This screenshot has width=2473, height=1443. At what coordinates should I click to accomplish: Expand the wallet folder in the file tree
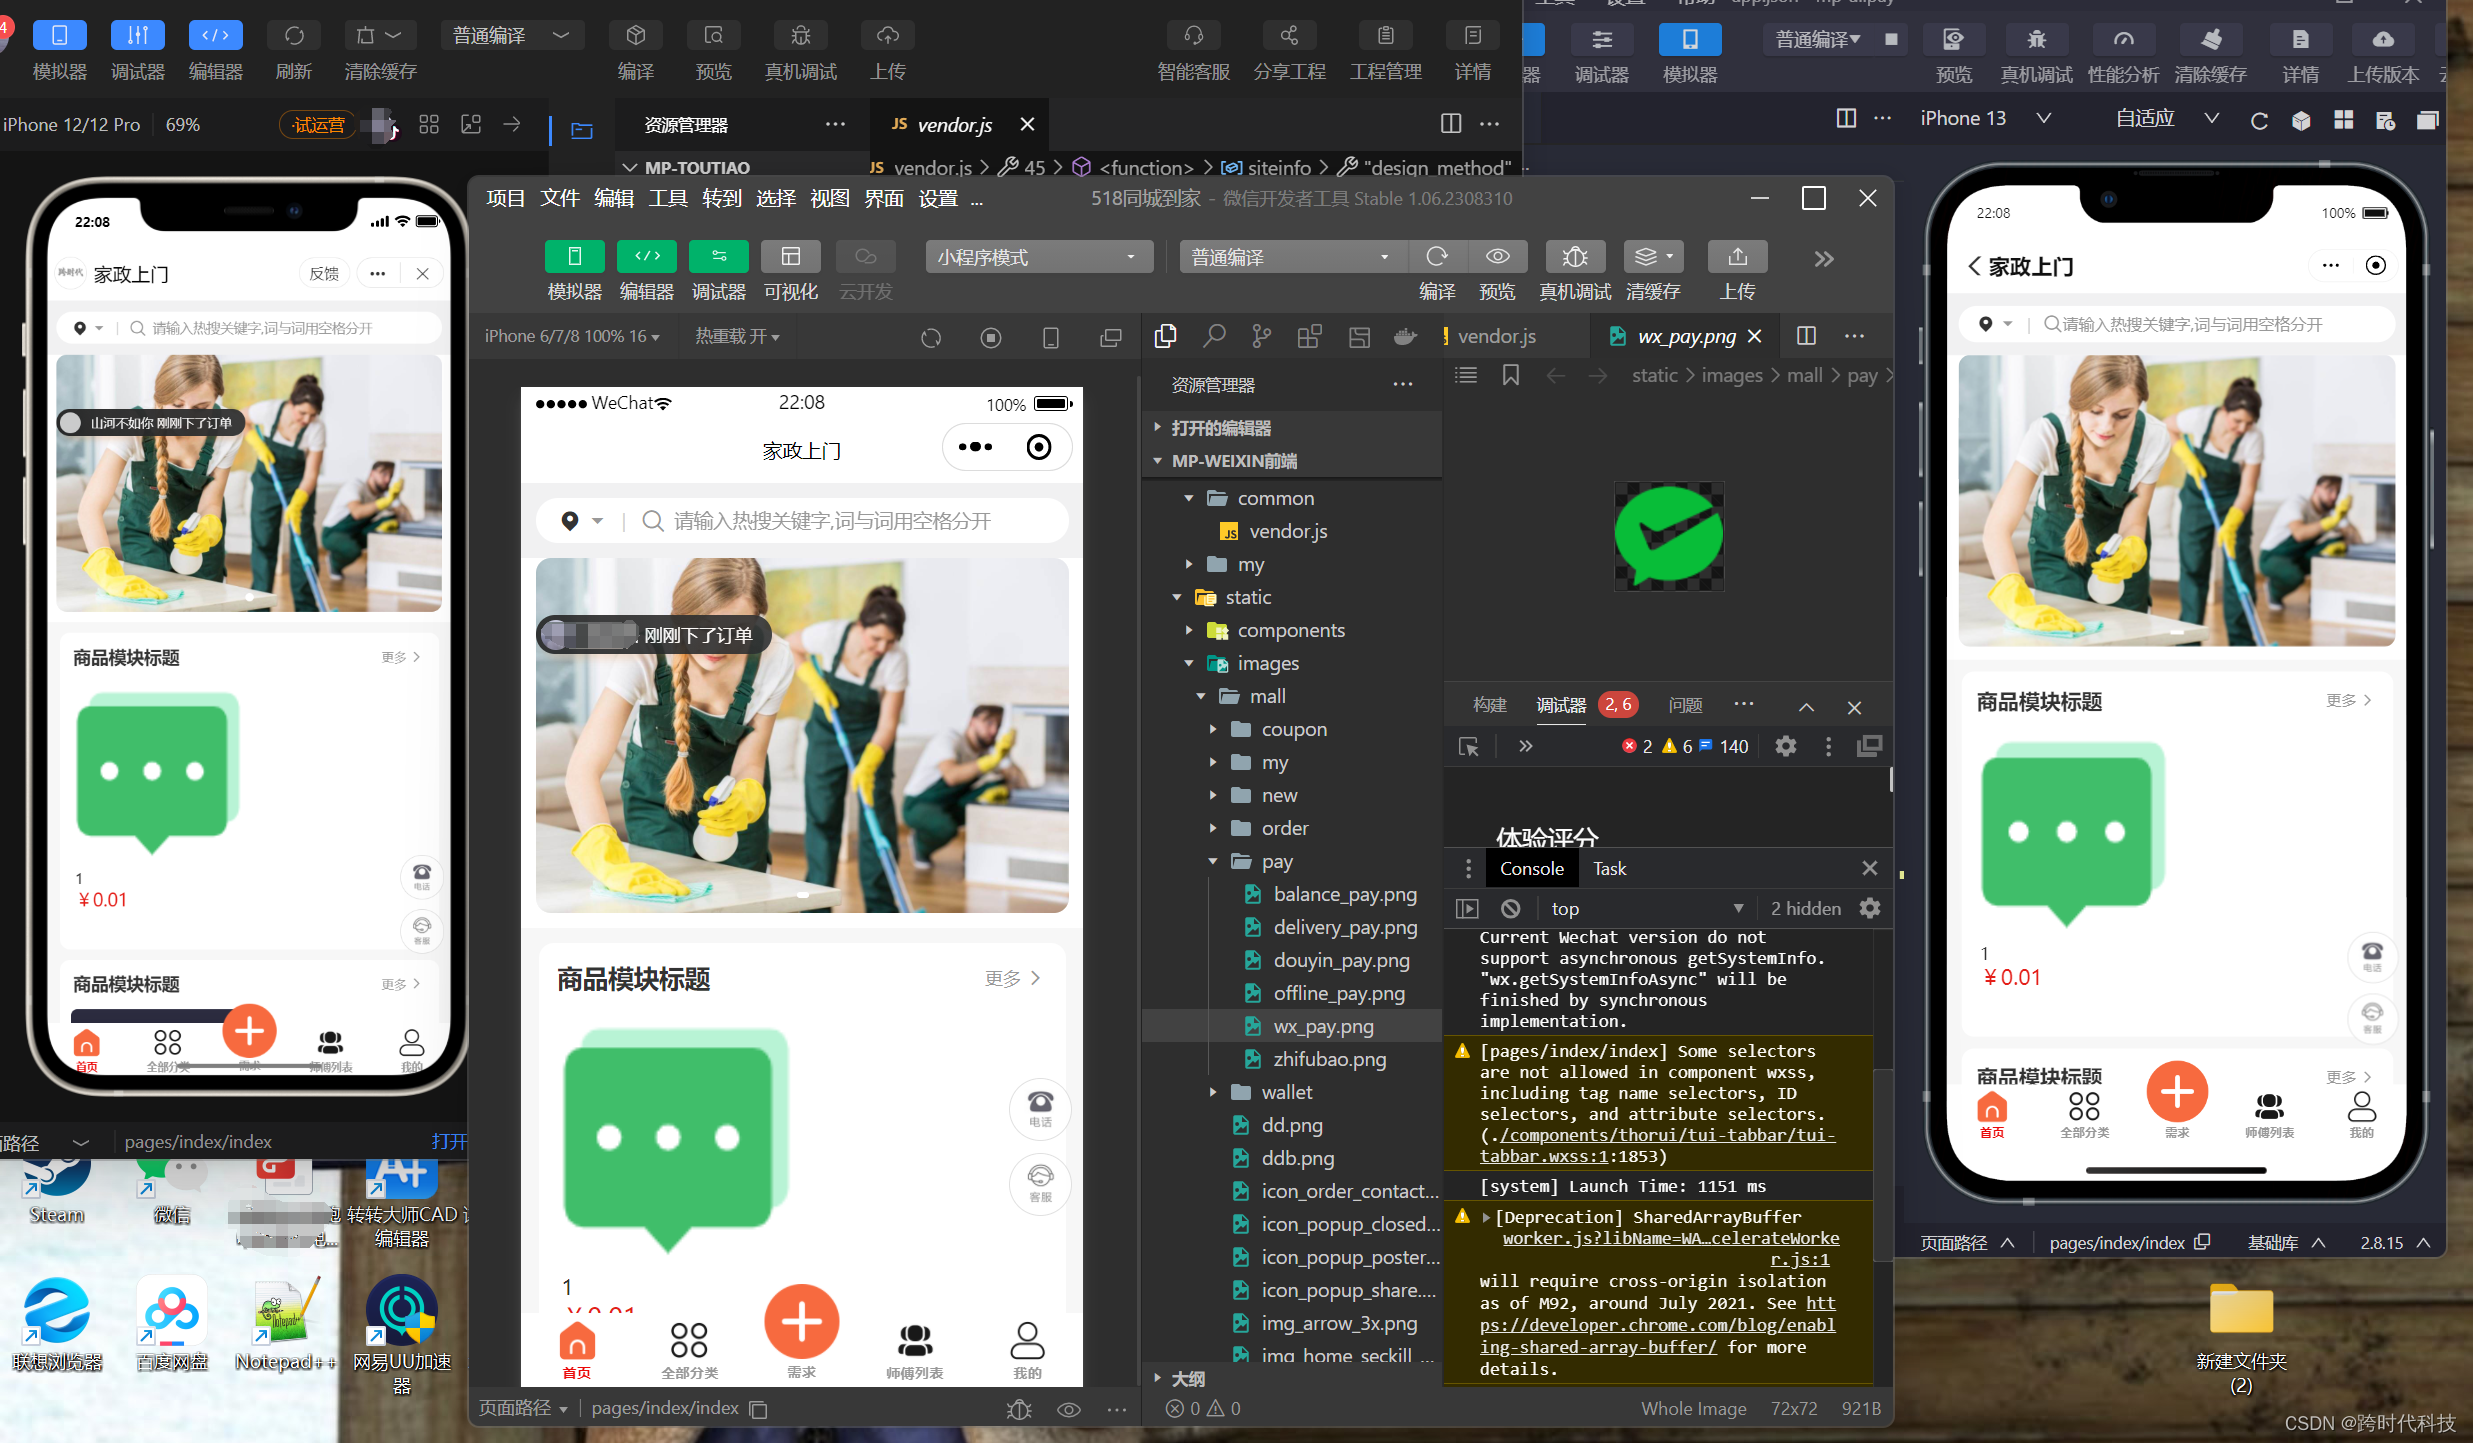(1286, 1092)
